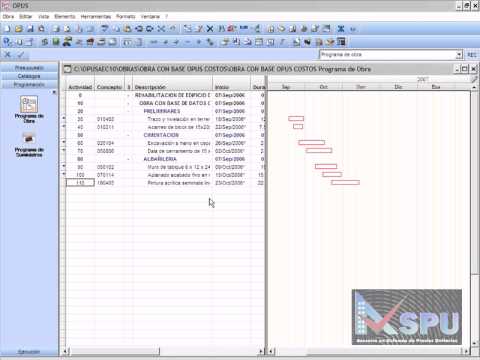Collapse the PRELIMINARES group

pyautogui.click(x=128, y=111)
